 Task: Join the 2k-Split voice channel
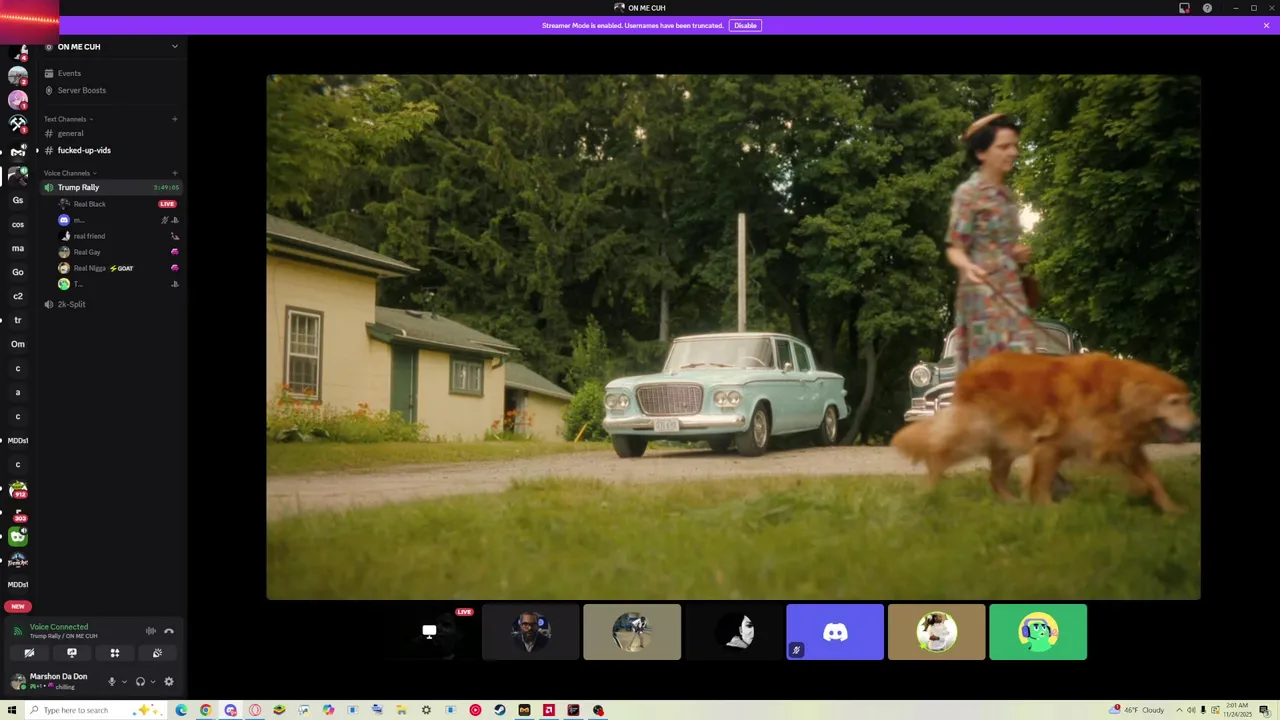tap(71, 304)
